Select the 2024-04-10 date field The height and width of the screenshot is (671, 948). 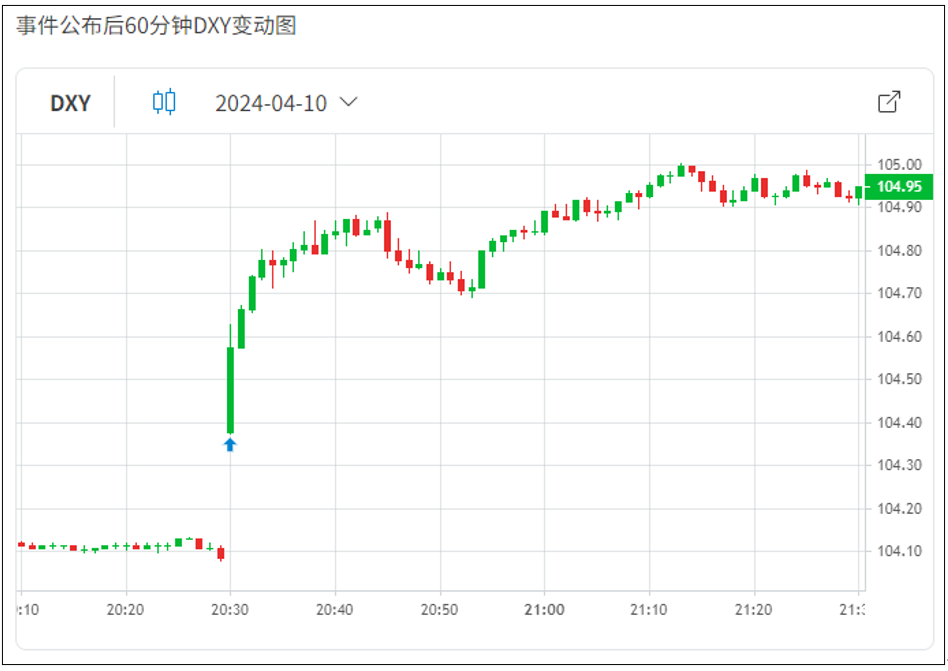click(271, 103)
